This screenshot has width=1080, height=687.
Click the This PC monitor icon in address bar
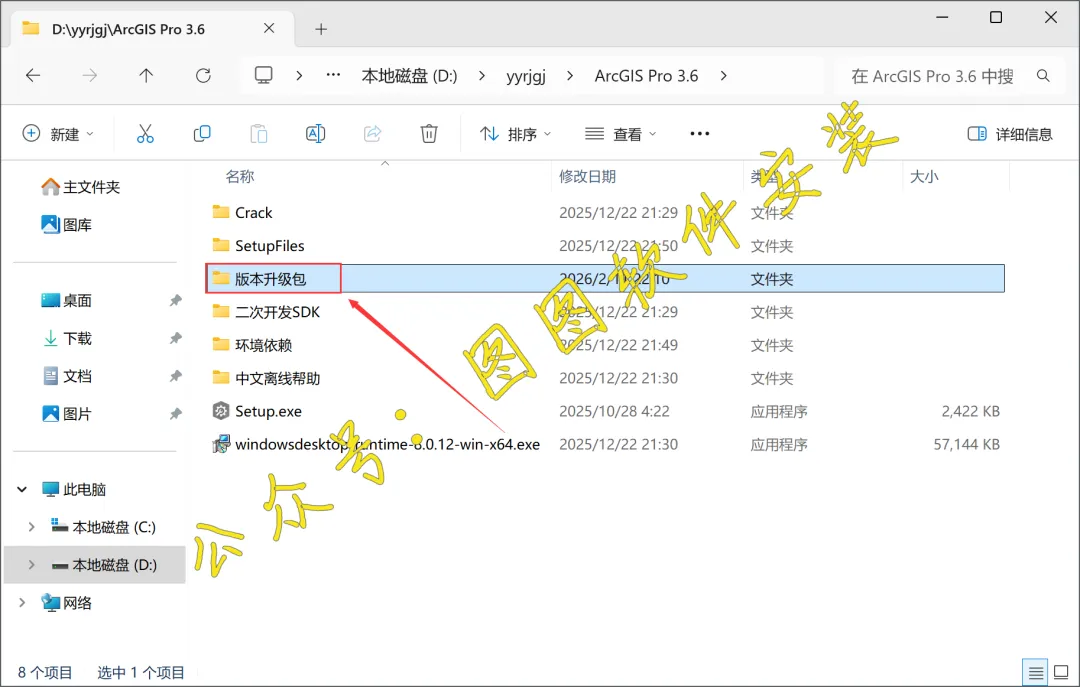[x=263, y=75]
